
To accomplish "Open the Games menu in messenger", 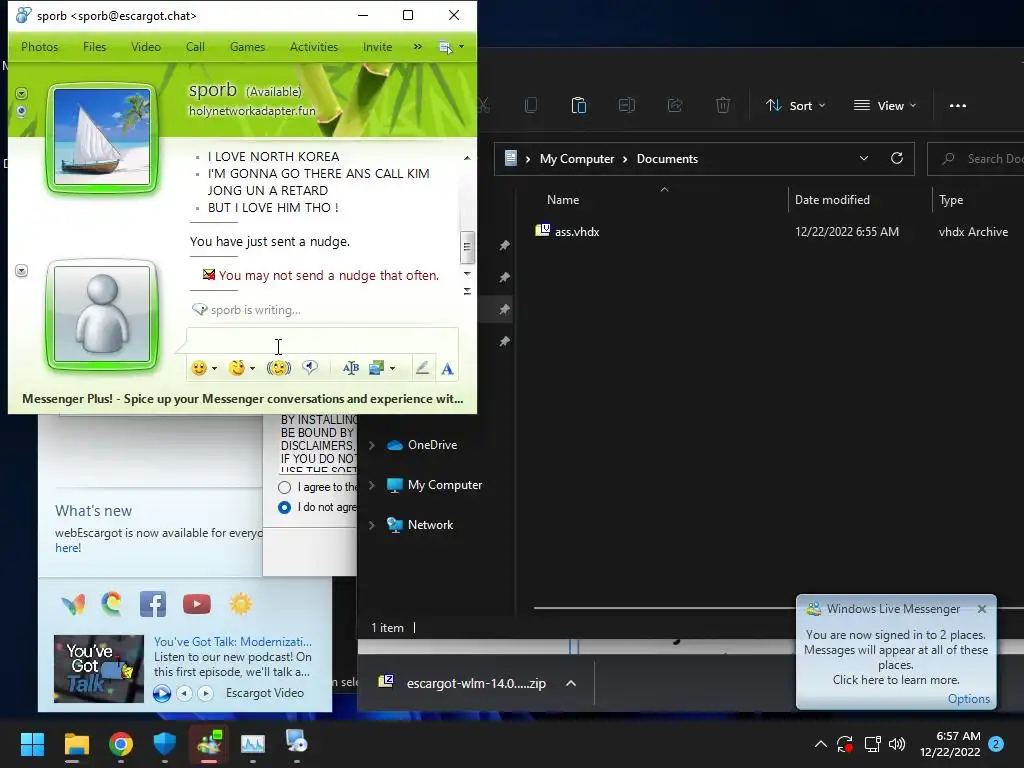I will point(247,47).
